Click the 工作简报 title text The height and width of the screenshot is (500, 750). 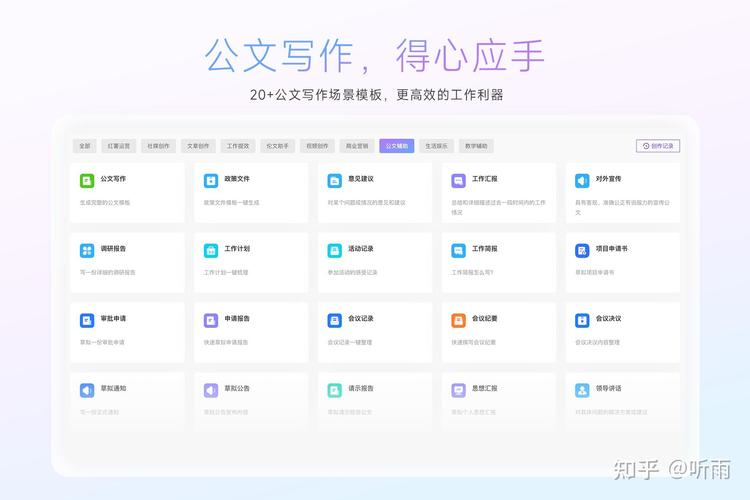pos(485,249)
